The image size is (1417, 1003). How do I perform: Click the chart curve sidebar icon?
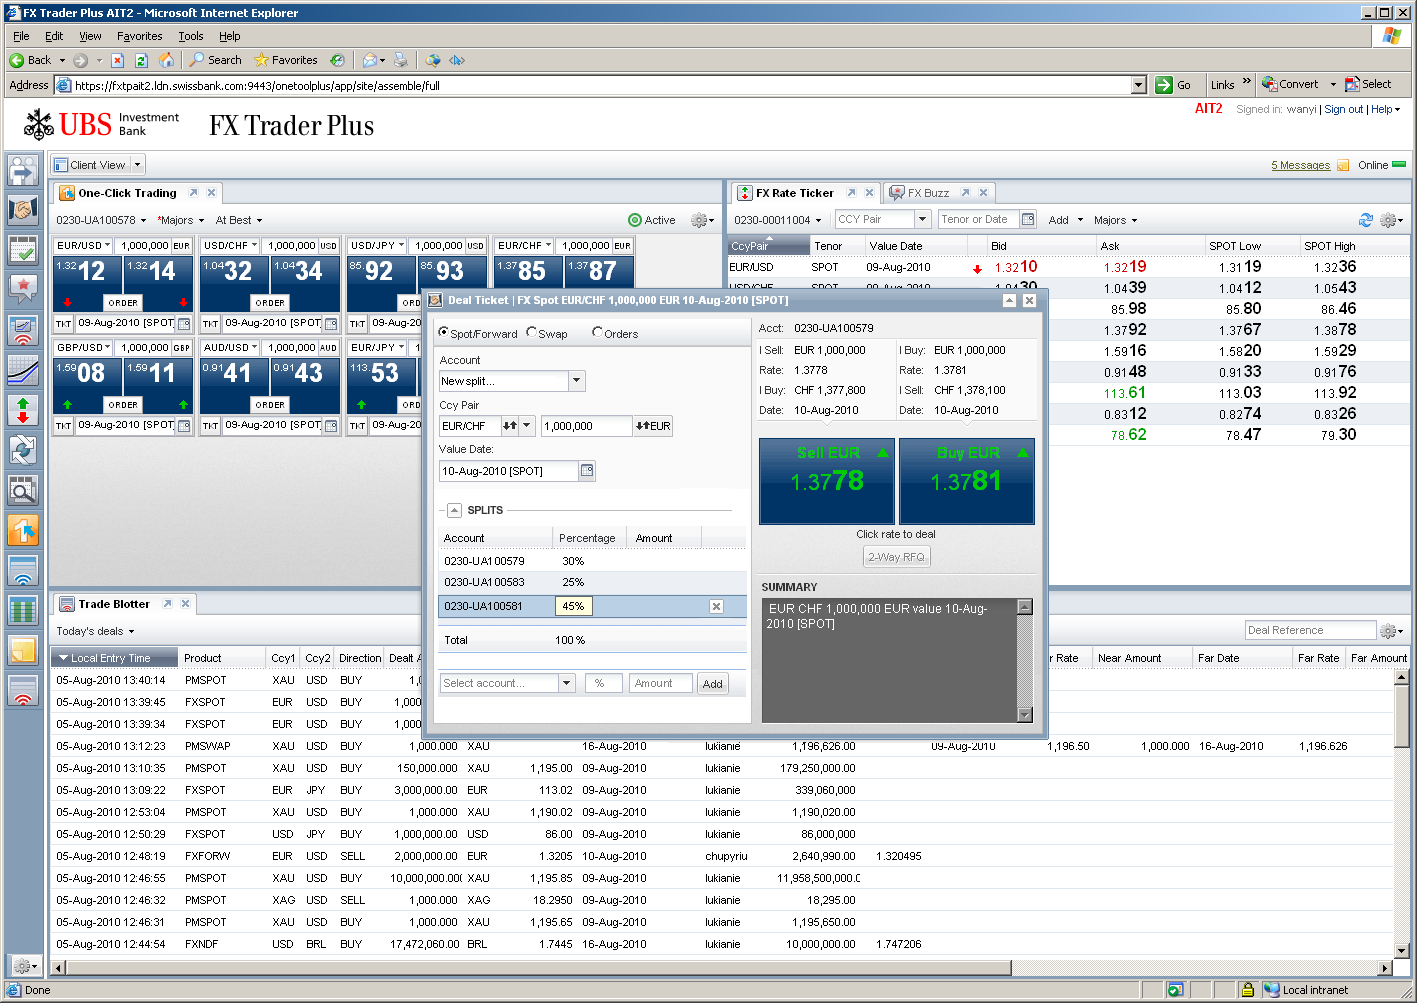coord(23,371)
